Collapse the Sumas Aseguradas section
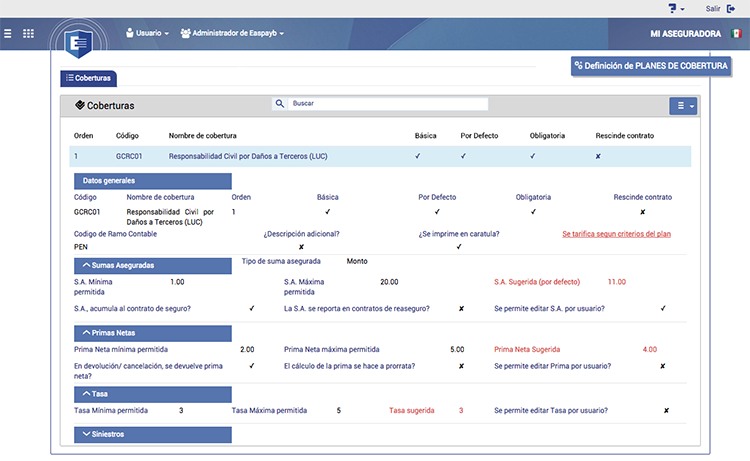 click(153, 265)
